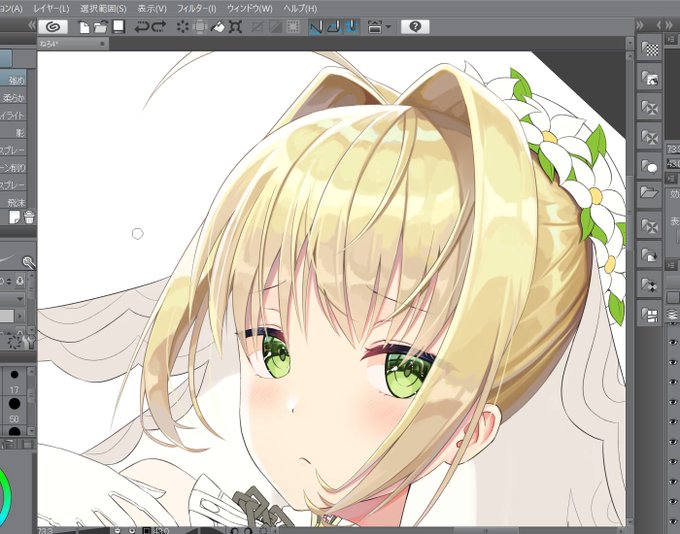This screenshot has width=680, height=534.
Task: Undo the last stroke
Action: point(142,27)
